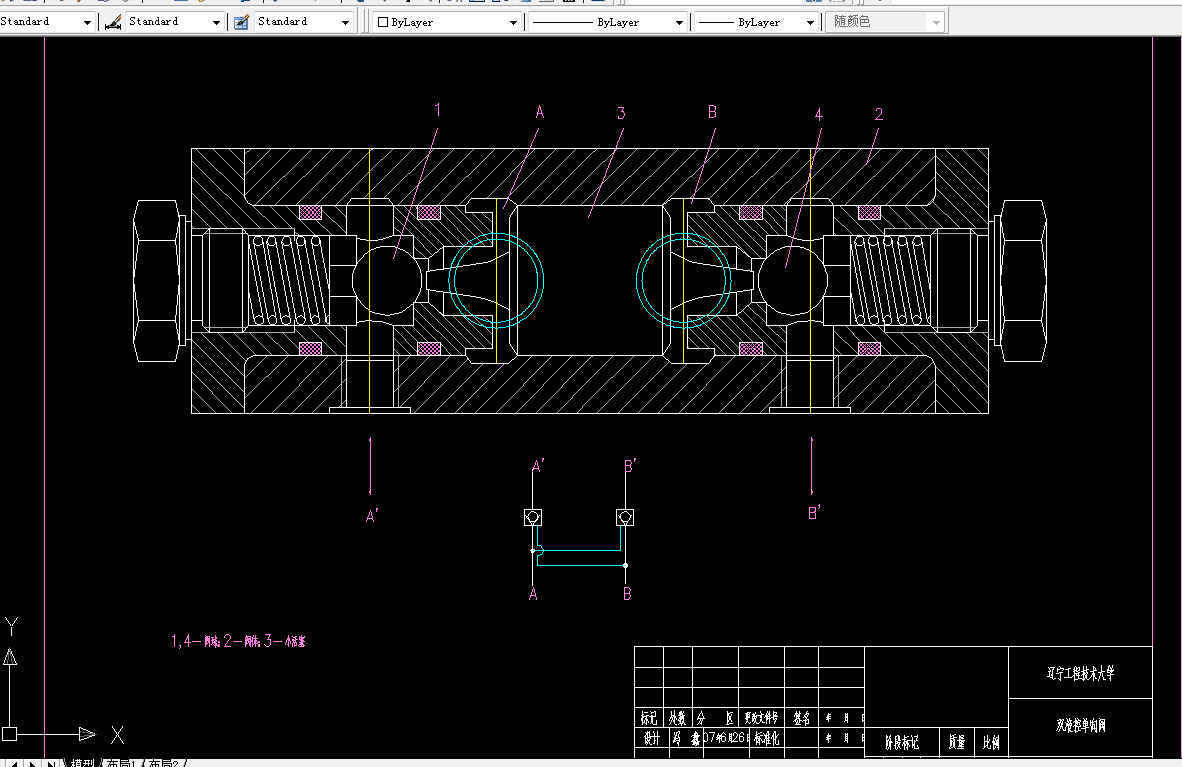The width and height of the screenshot is (1182, 767).
Task: Open the lineweight control ByLayer dropdown
Action: (x=810, y=23)
